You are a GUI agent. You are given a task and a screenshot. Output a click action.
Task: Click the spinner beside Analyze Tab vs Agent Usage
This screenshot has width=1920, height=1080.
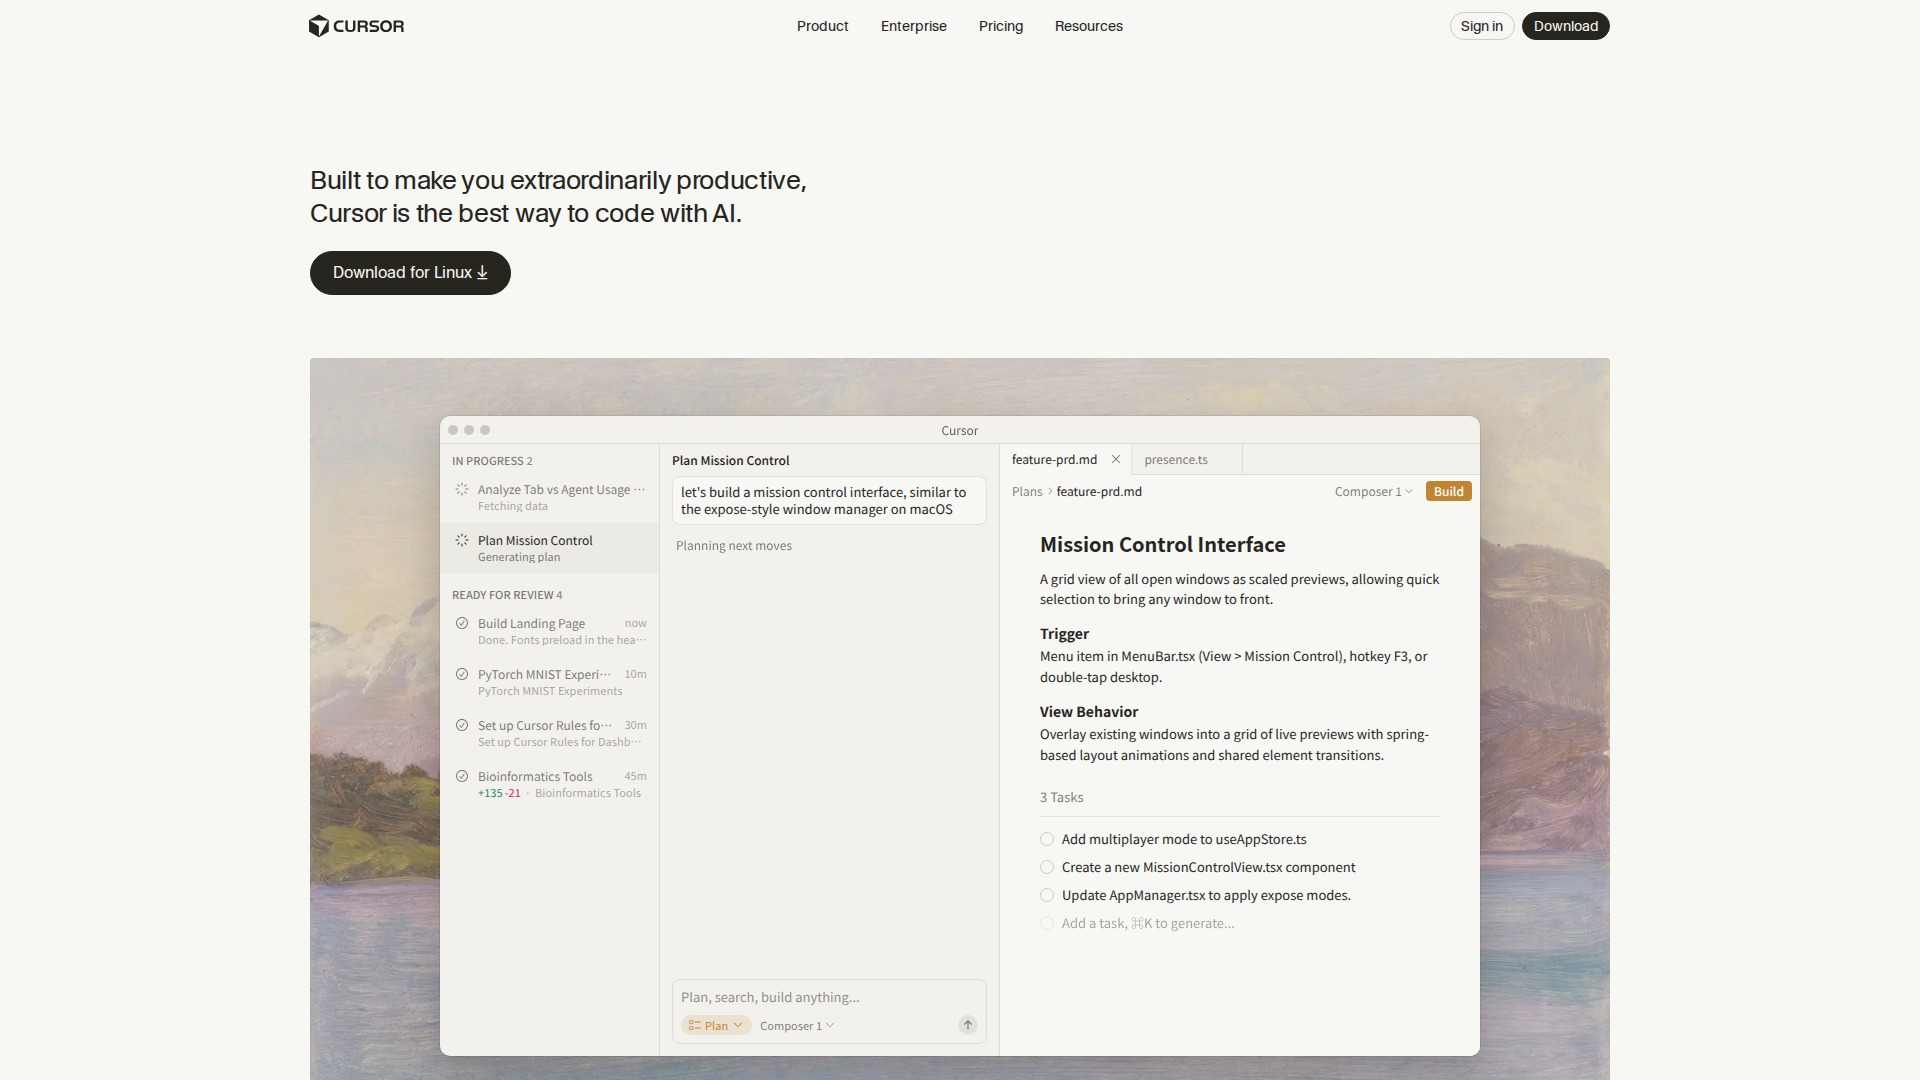click(x=461, y=490)
